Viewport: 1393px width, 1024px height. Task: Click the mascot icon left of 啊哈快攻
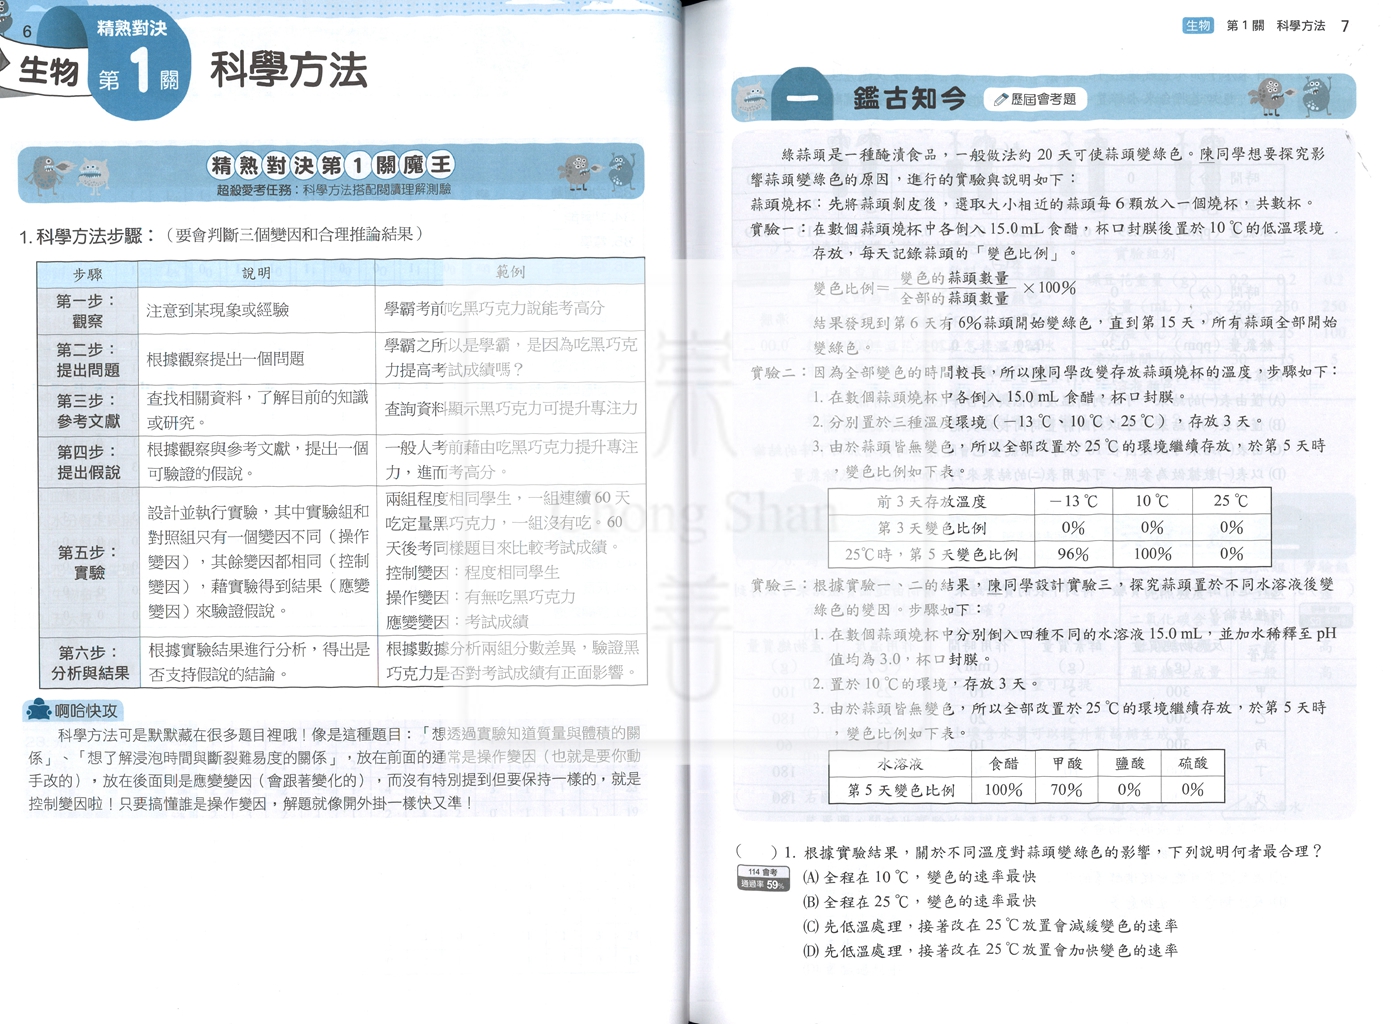coord(39,710)
